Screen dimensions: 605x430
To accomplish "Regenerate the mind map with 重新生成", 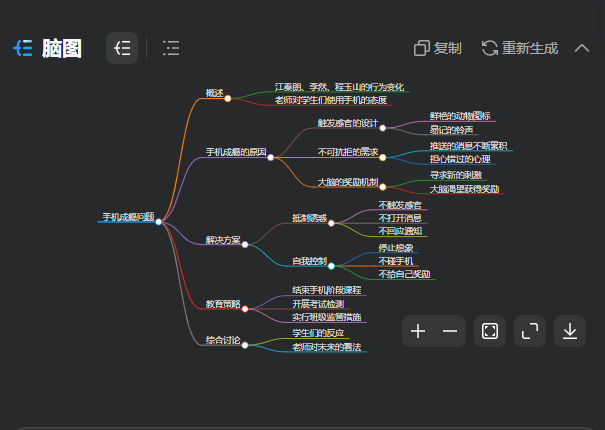I will (520, 48).
